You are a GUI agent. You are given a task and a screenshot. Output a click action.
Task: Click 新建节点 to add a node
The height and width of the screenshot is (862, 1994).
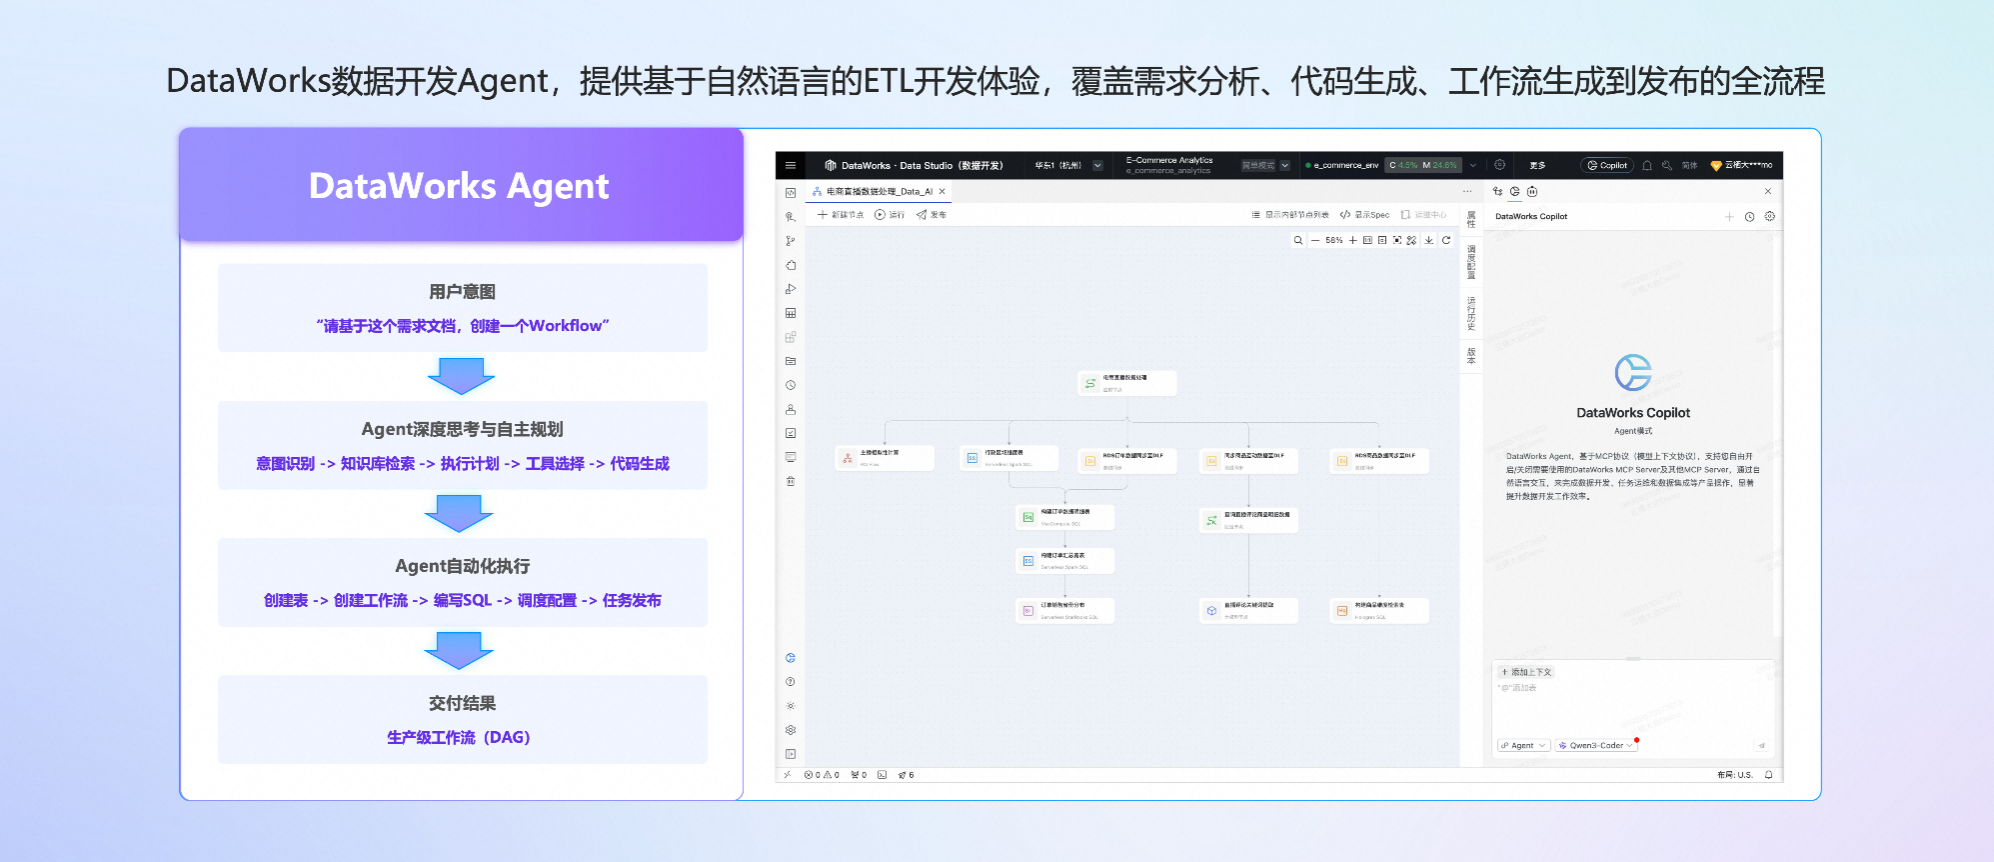pyautogui.click(x=840, y=214)
